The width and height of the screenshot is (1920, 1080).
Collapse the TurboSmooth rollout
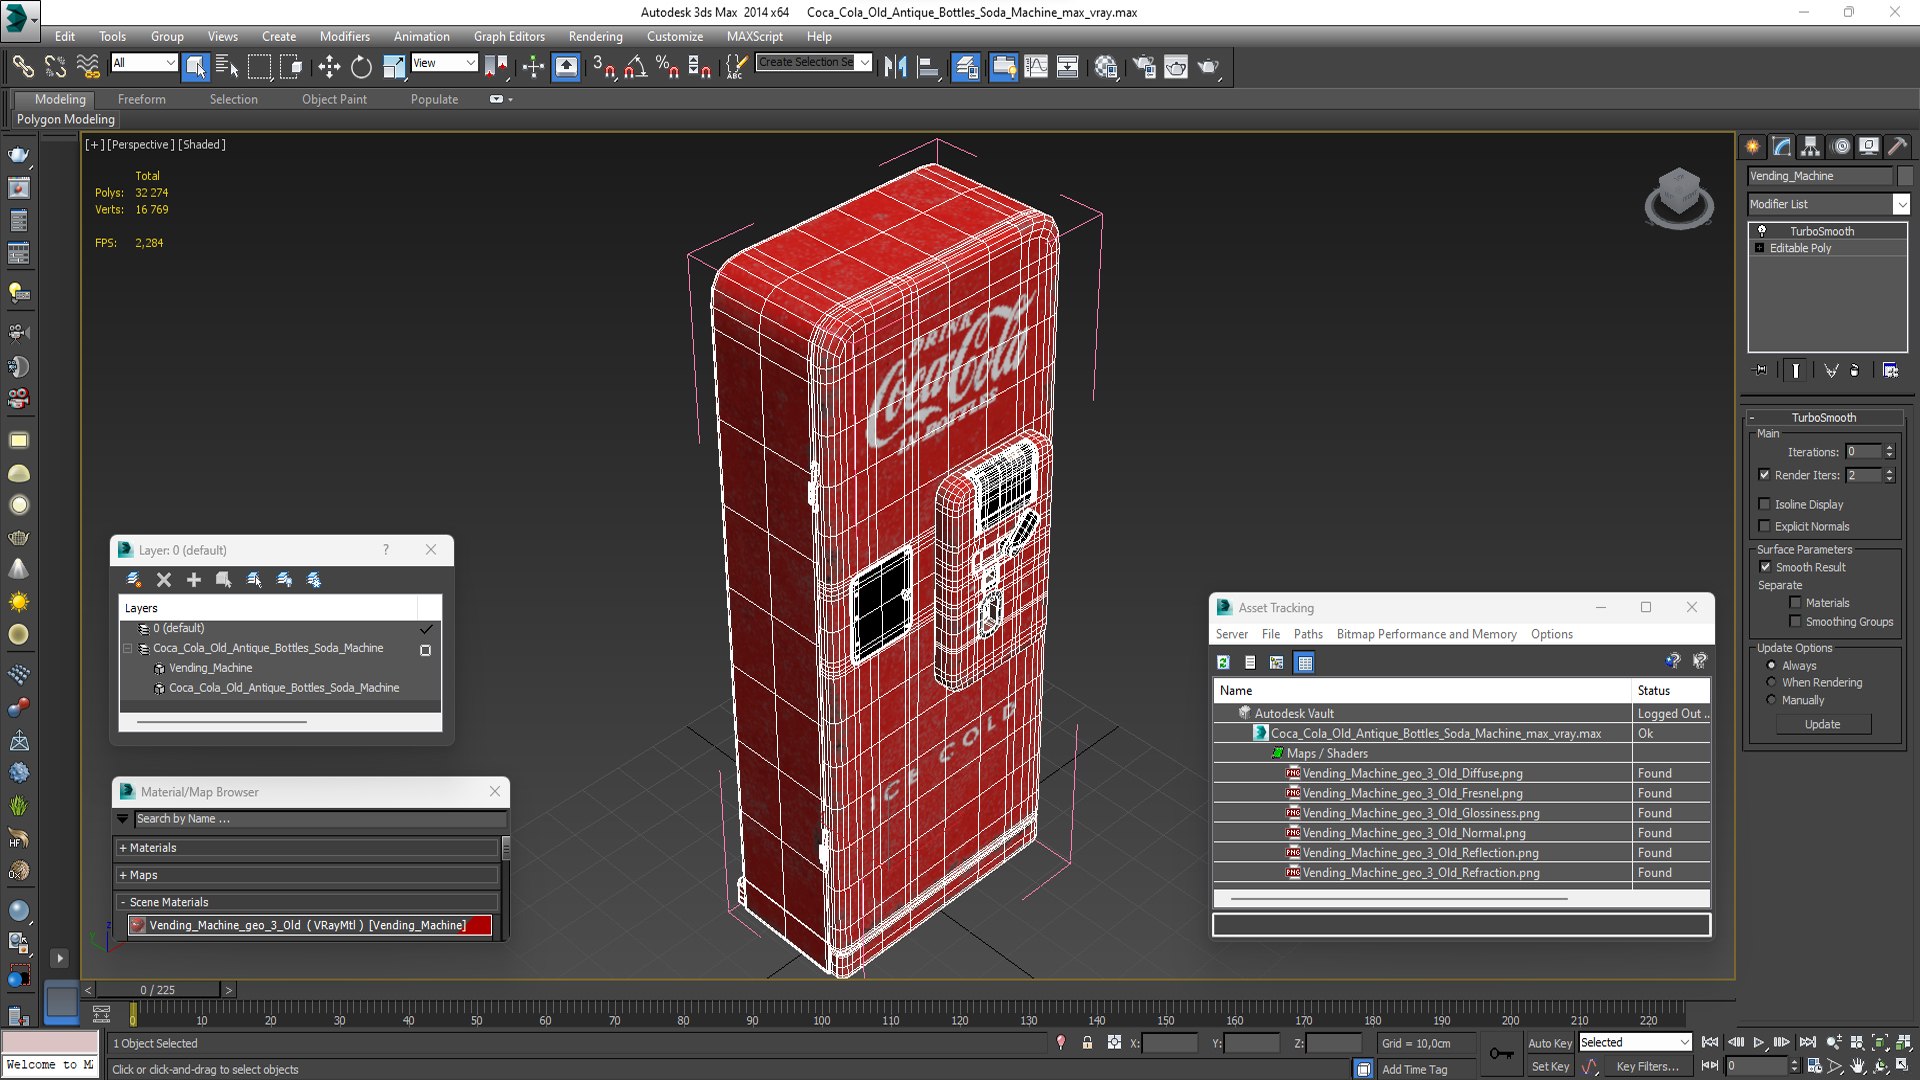[1824, 418]
